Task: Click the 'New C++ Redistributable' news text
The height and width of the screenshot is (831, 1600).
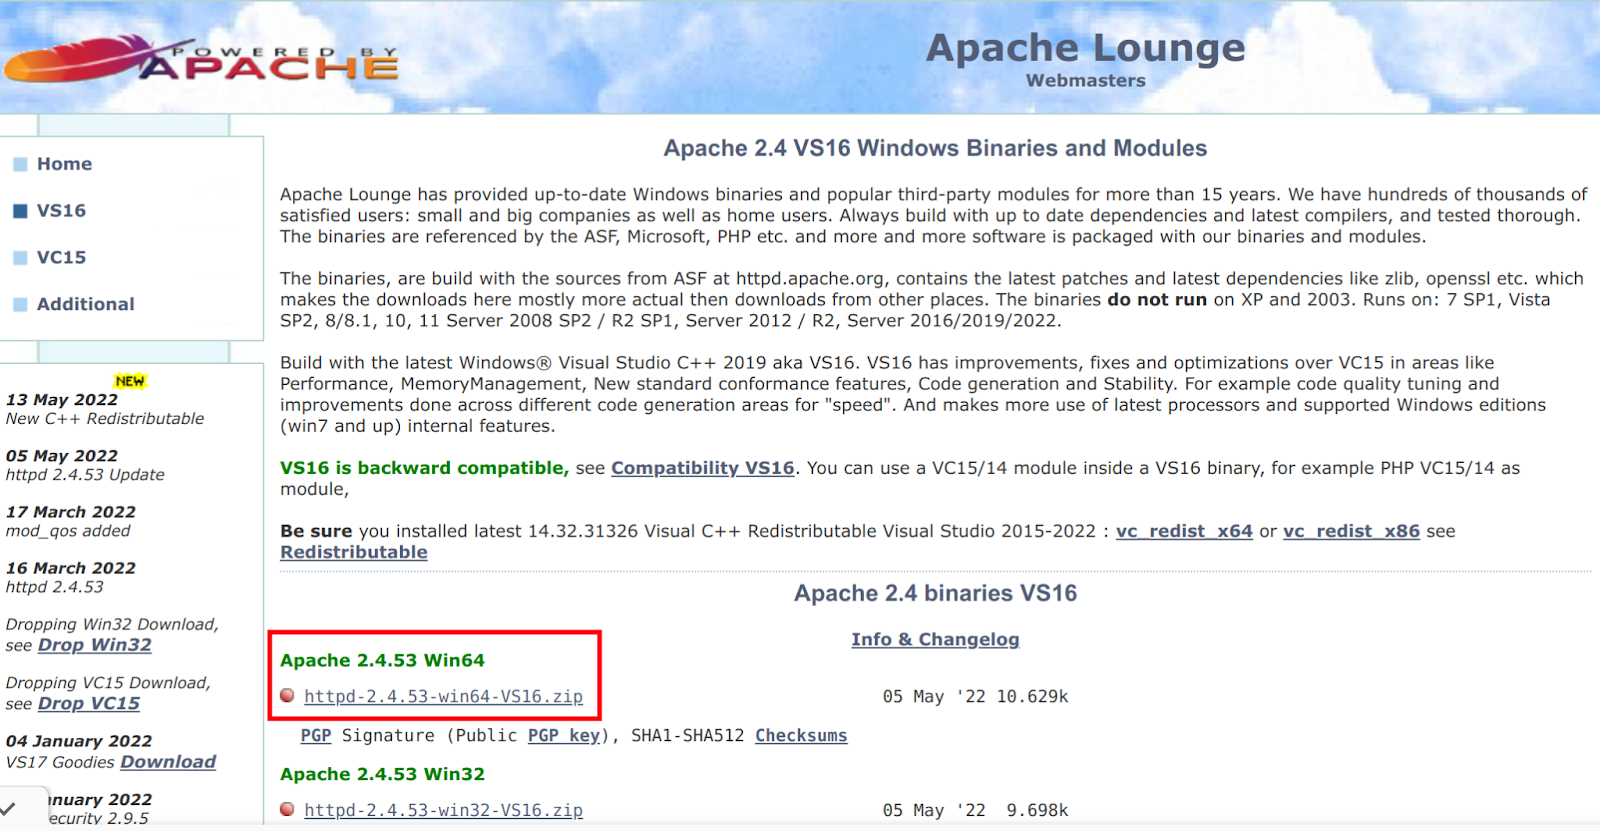Action: 105,419
